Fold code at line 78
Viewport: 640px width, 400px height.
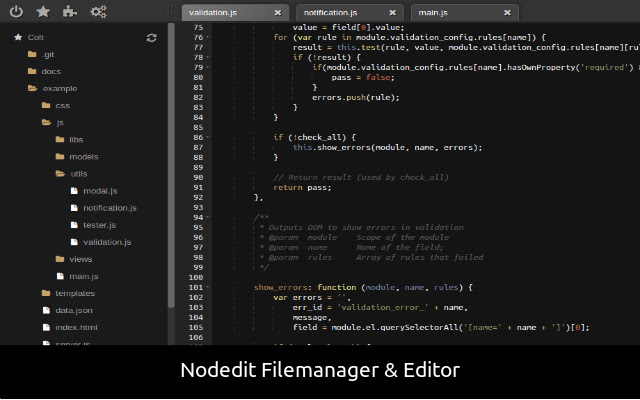(208, 57)
